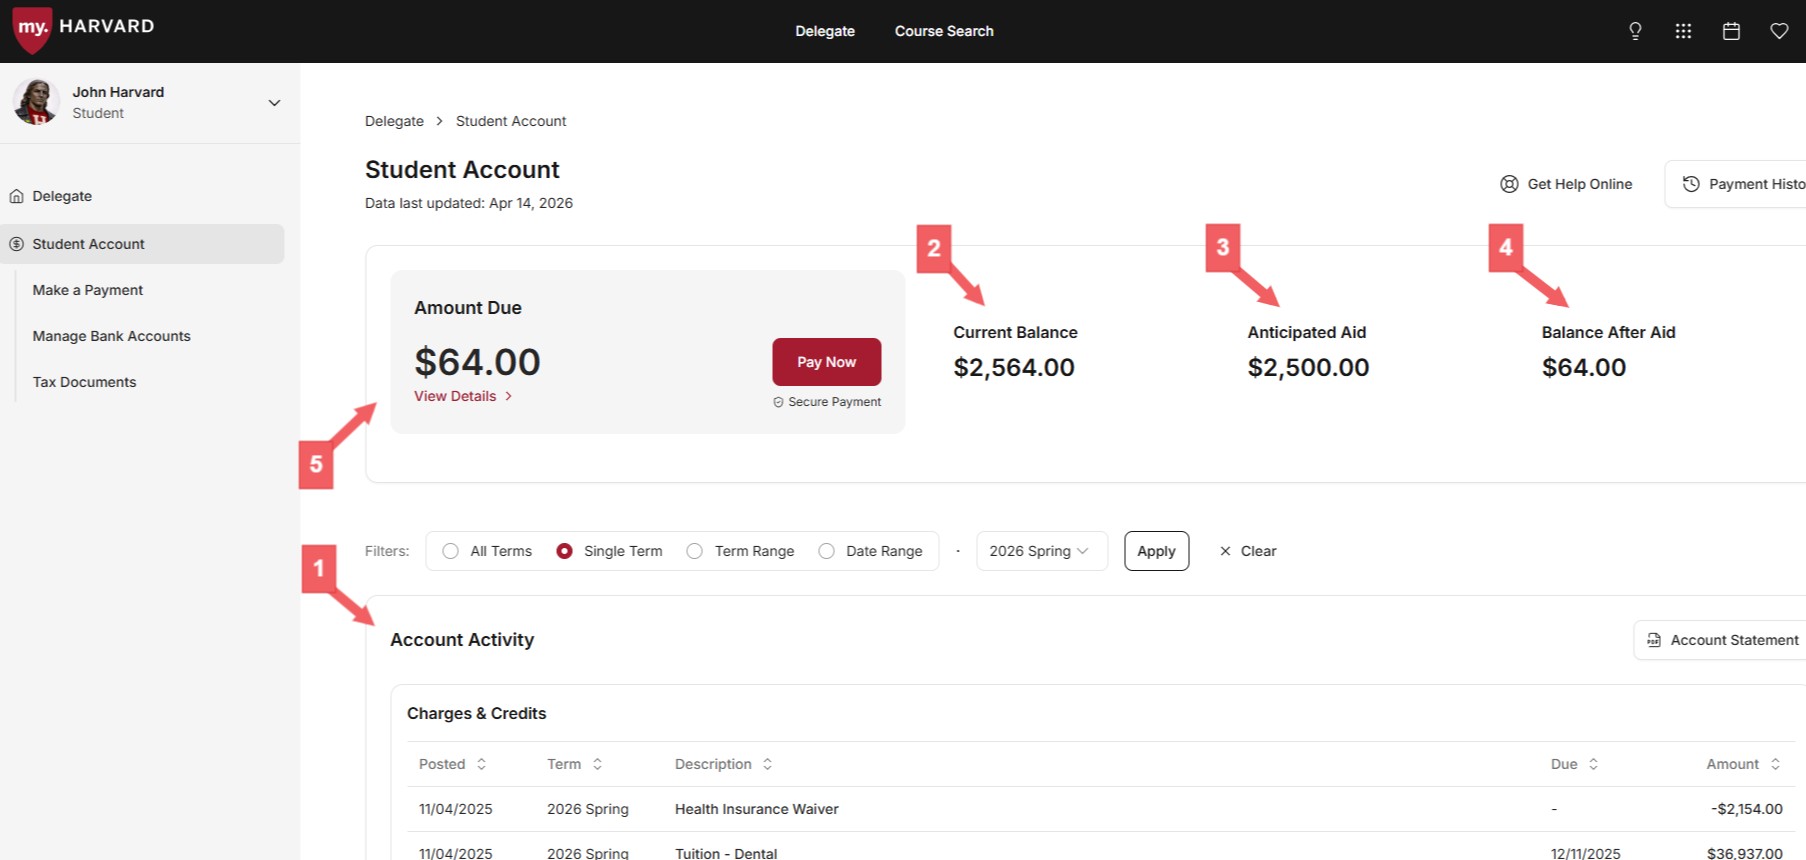1806x860 pixels.
Task: Sort by Description column arrows
Action: [767, 764]
